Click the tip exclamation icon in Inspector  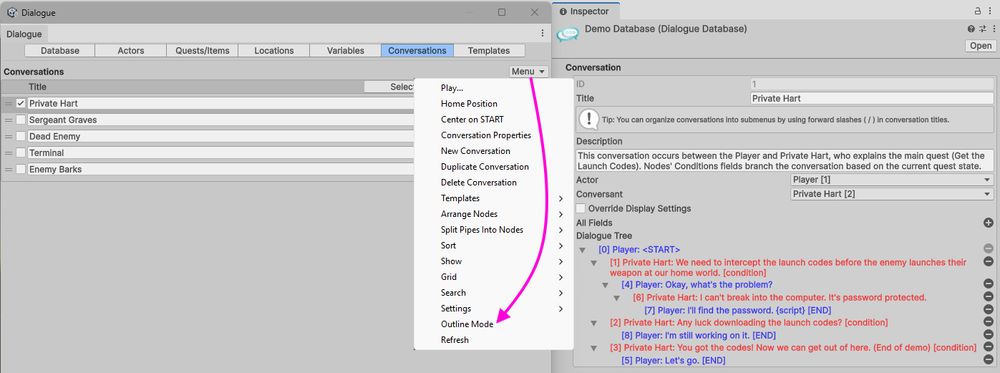pyautogui.click(x=589, y=119)
